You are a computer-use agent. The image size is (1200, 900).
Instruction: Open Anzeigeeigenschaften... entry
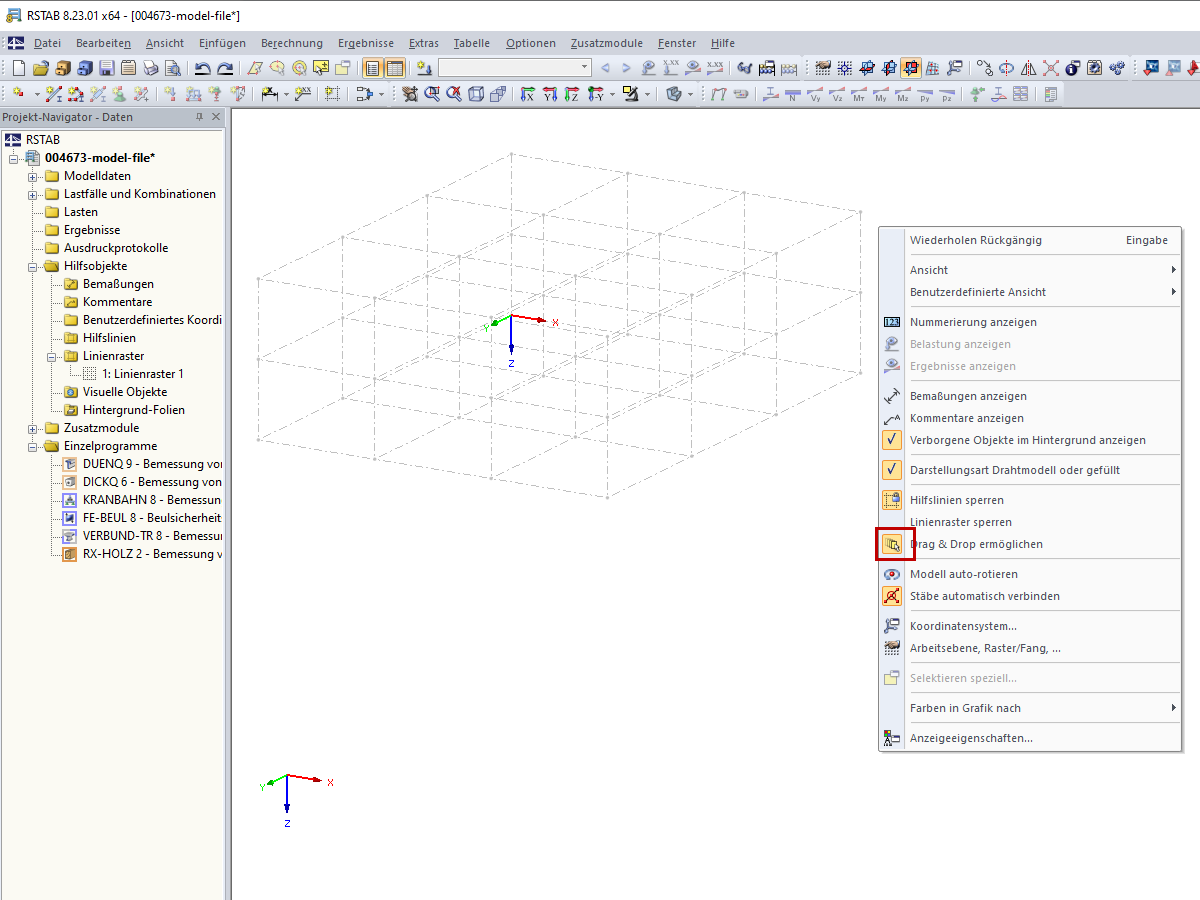click(x=1030, y=738)
